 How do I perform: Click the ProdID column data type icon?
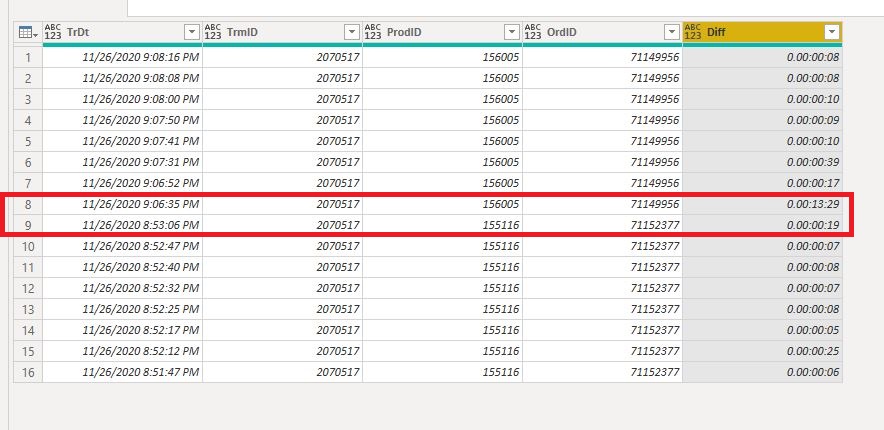[x=373, y=32]
